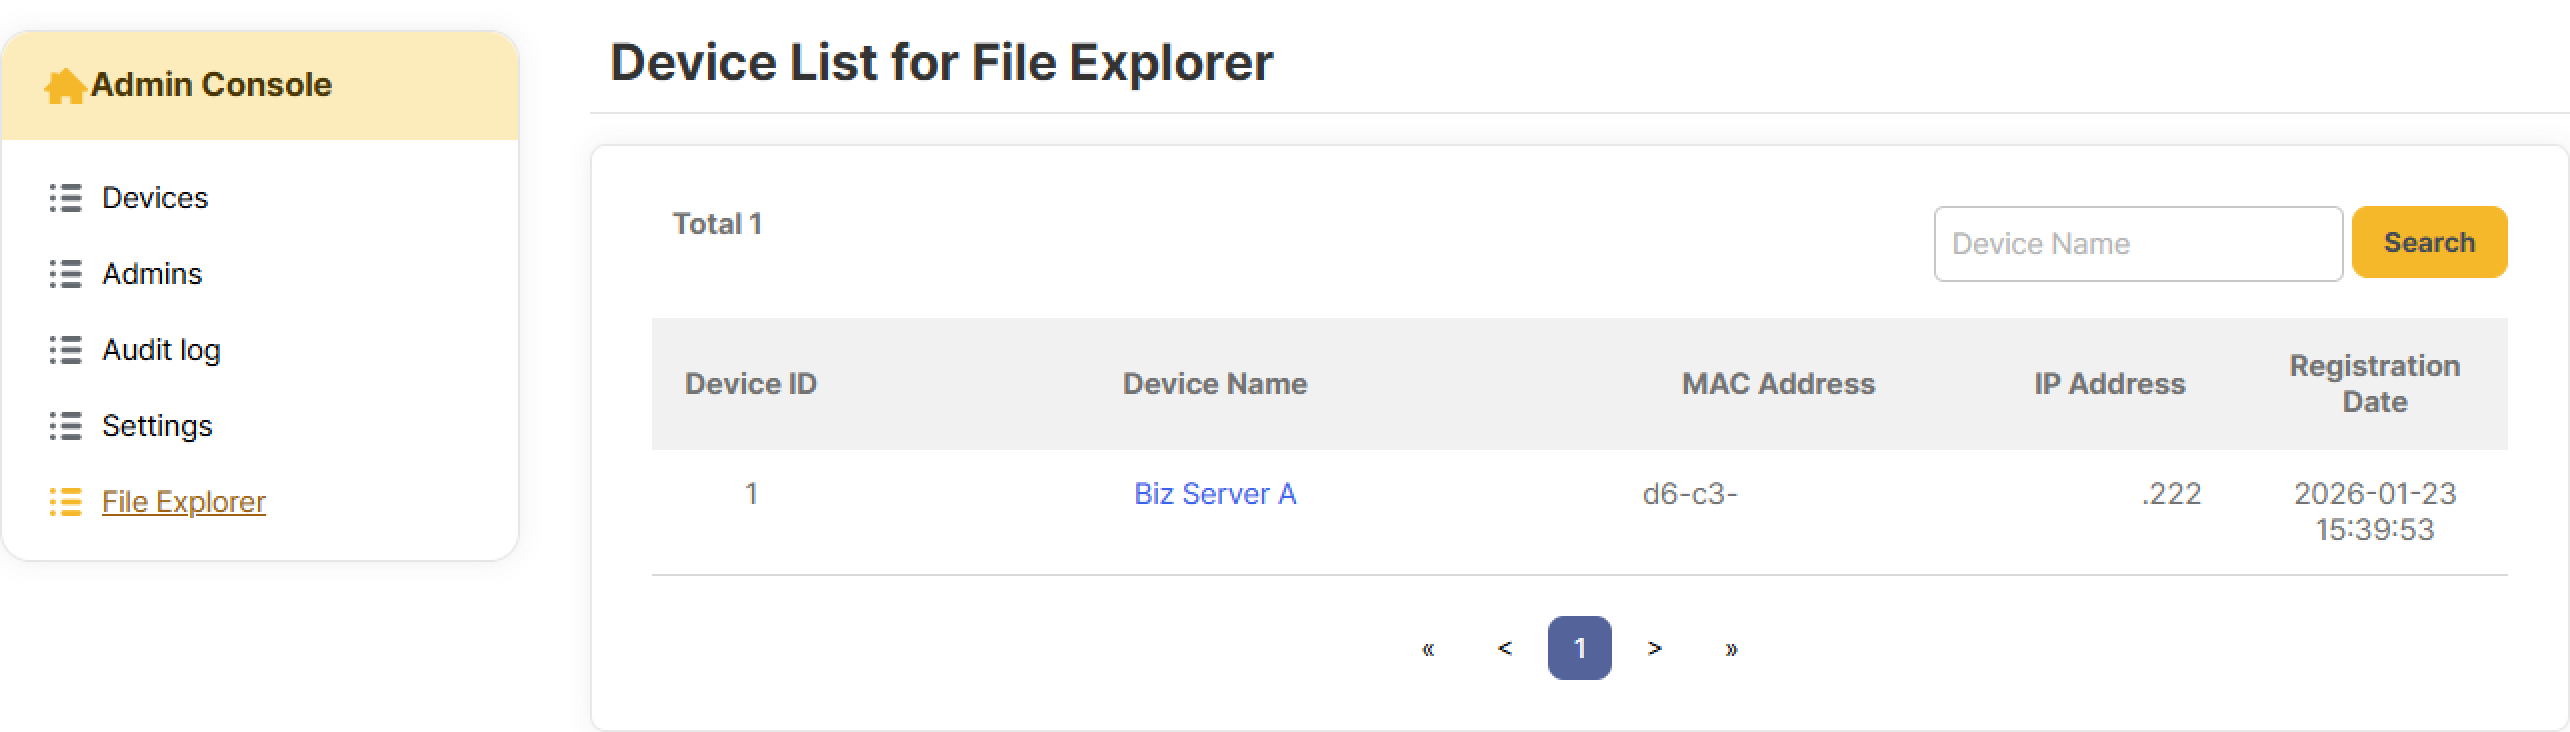
Task: Jump to the last page with »
Action: coord(1731,649)
